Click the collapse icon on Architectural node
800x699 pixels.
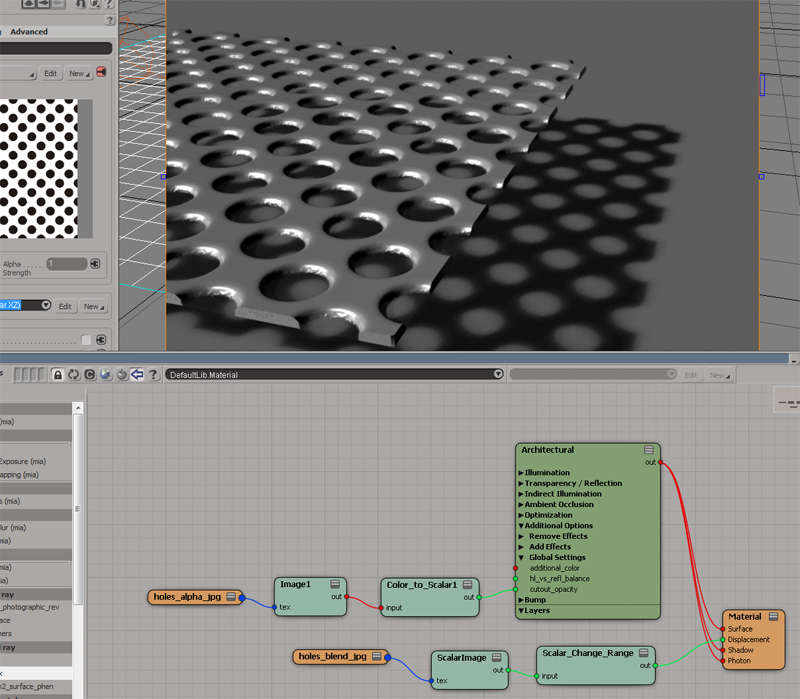pos(649,450)
